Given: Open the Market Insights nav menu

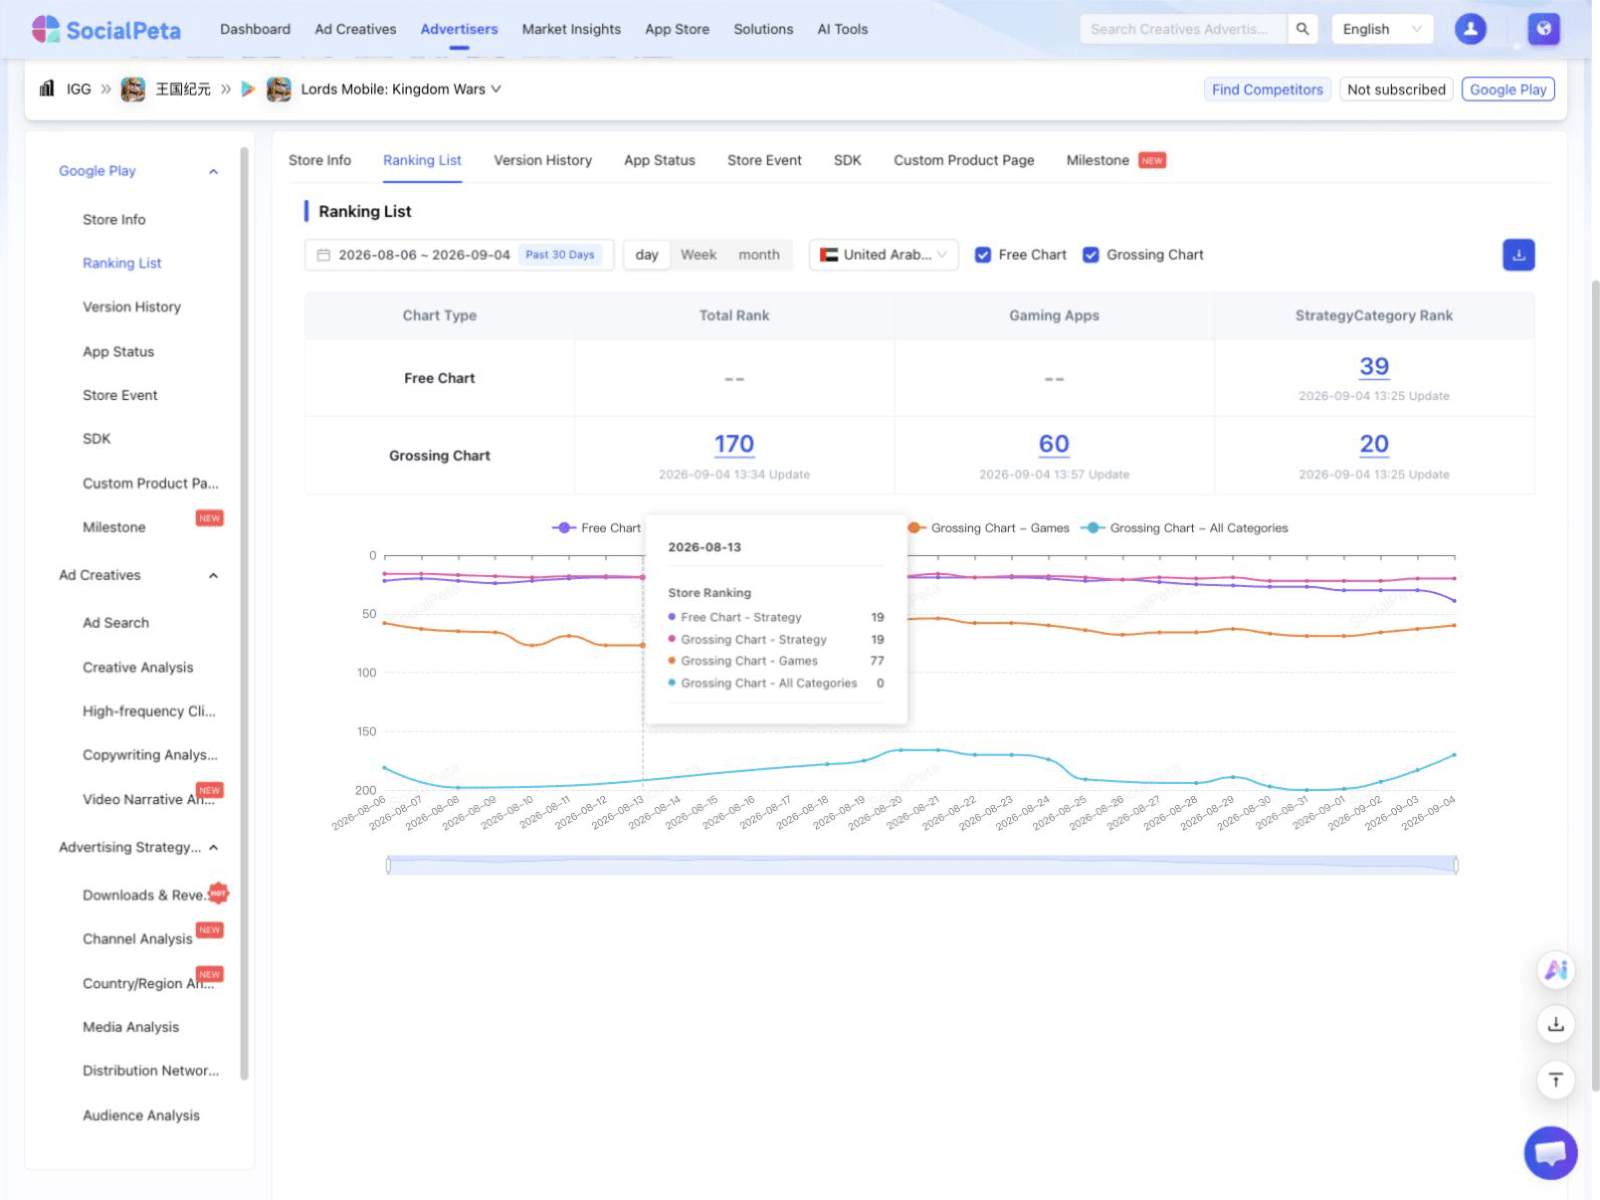Looking at the screenshot, I should tap(571, 29).
